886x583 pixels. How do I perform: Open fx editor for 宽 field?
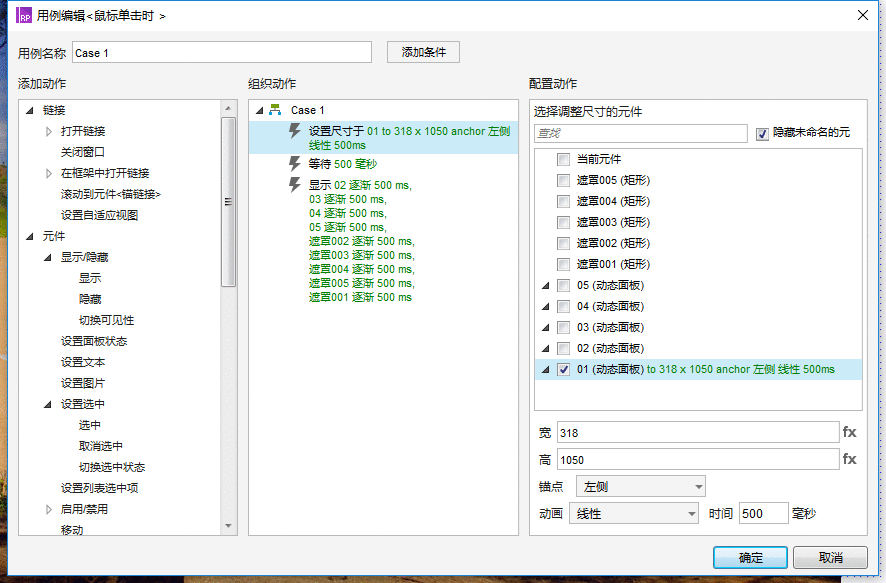849,432
